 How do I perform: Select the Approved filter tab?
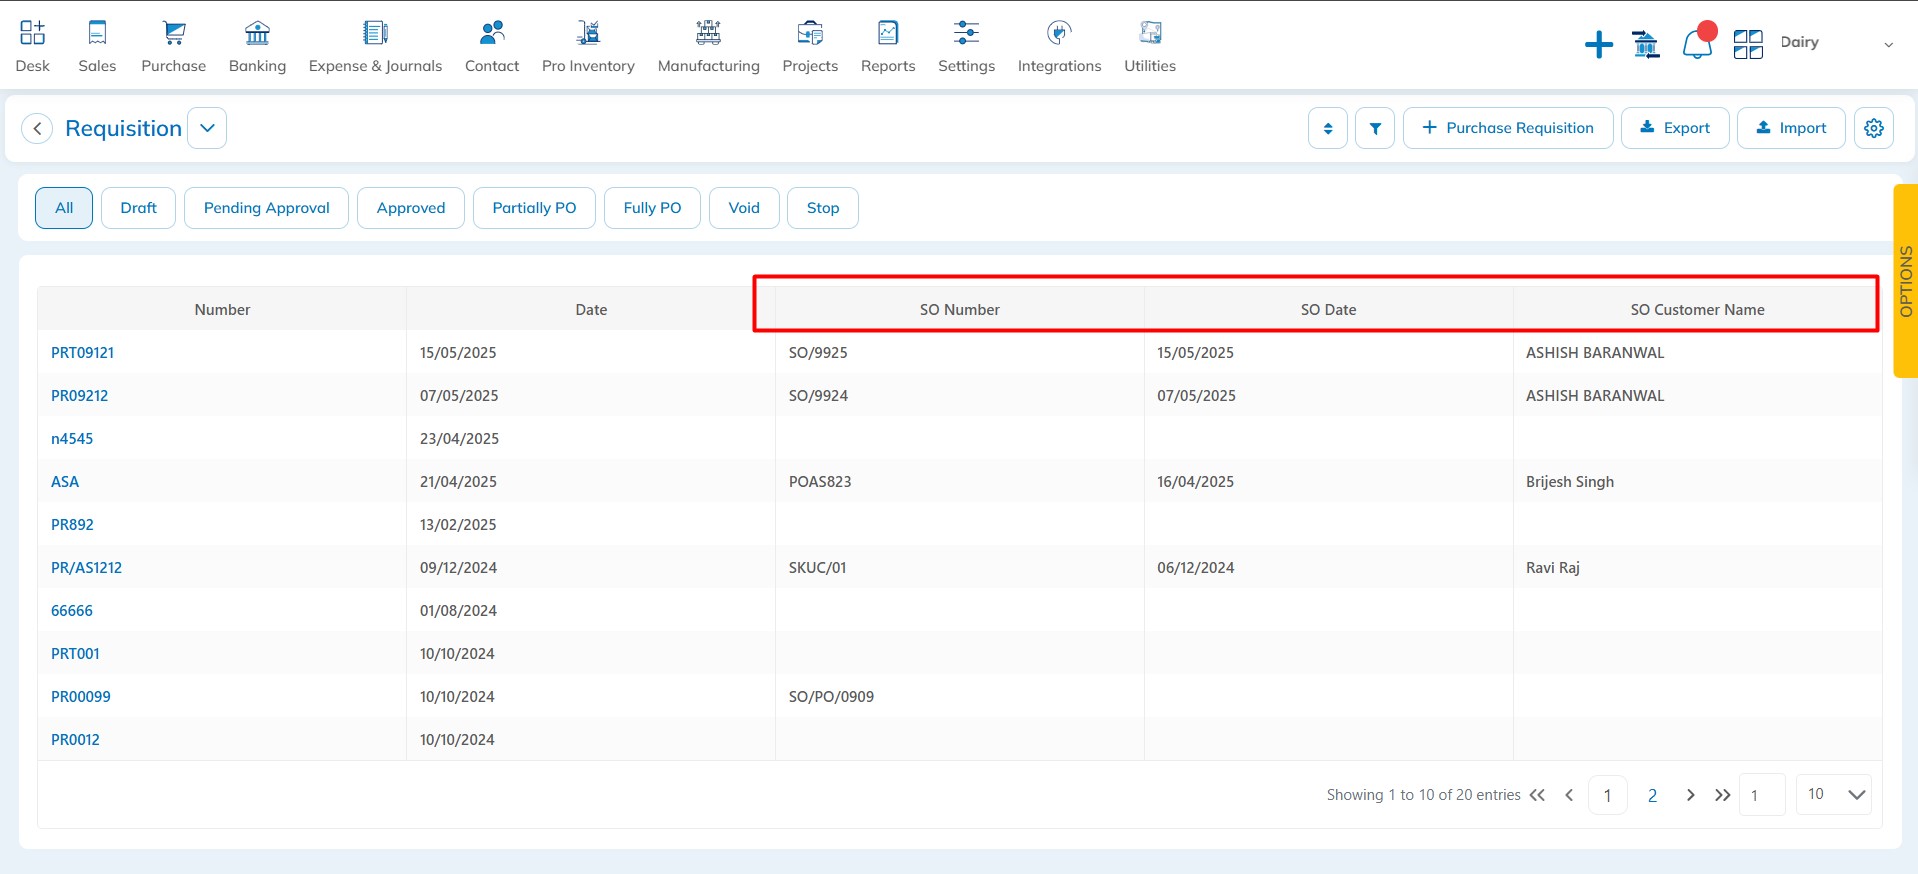411,208
